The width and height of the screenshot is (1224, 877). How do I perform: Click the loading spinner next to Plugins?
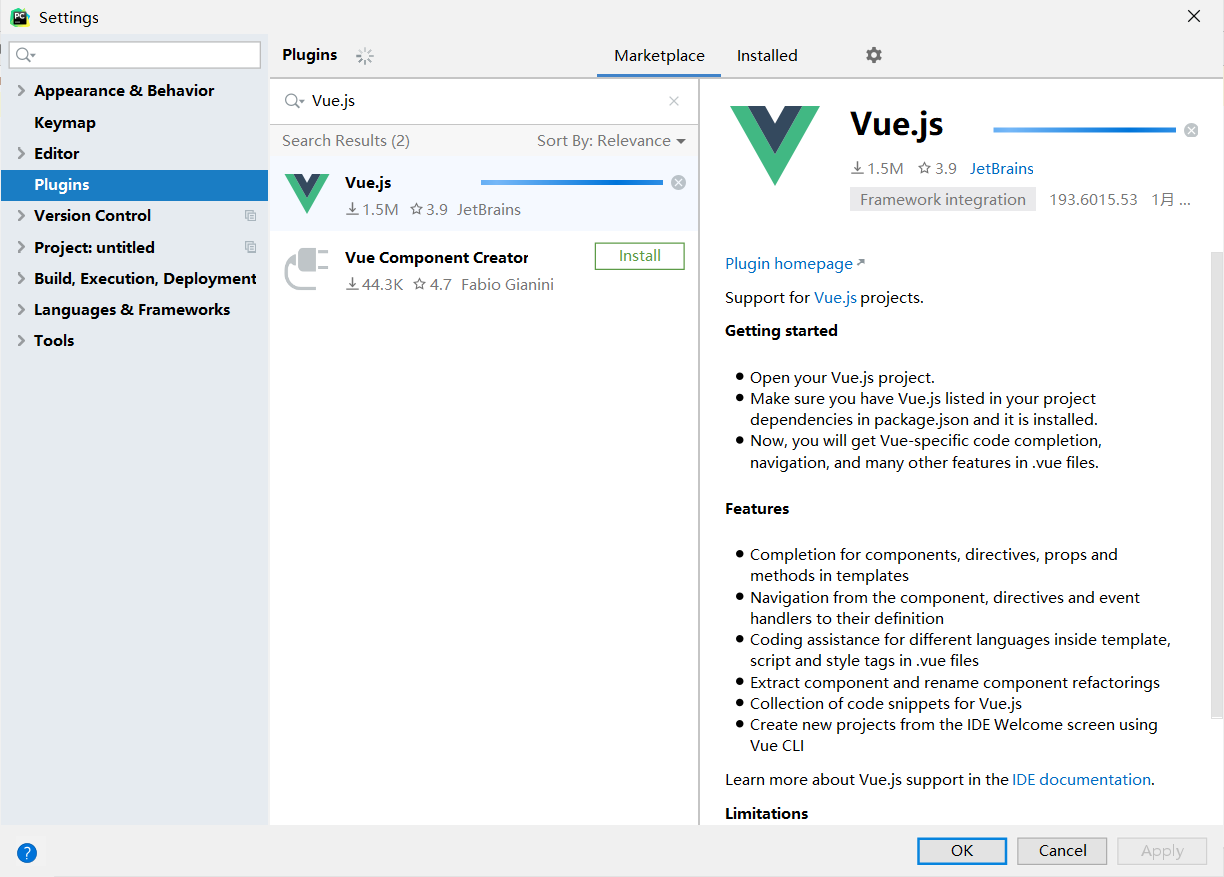pos(365,56)
